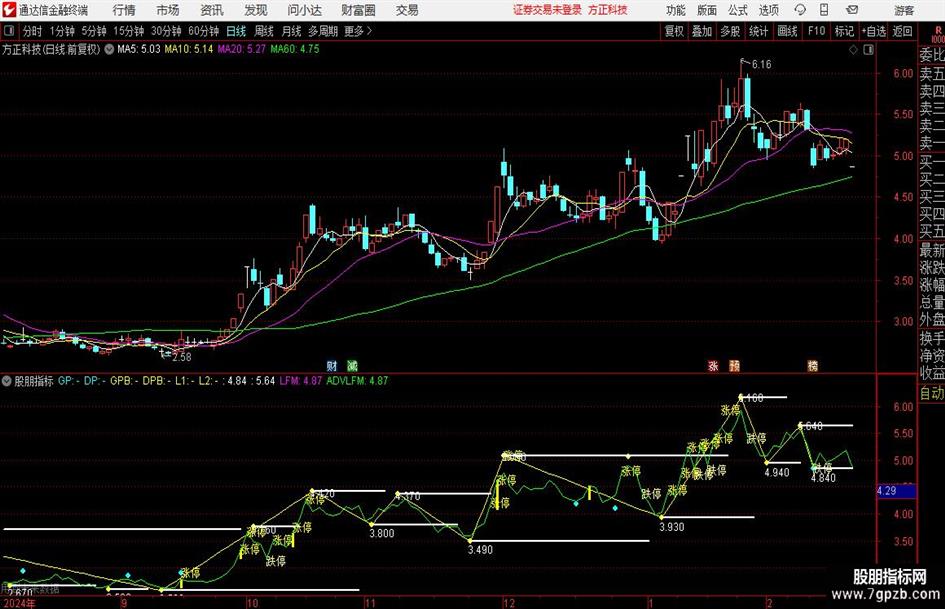Click the MA10: 5.14 label

coord(189,49)
